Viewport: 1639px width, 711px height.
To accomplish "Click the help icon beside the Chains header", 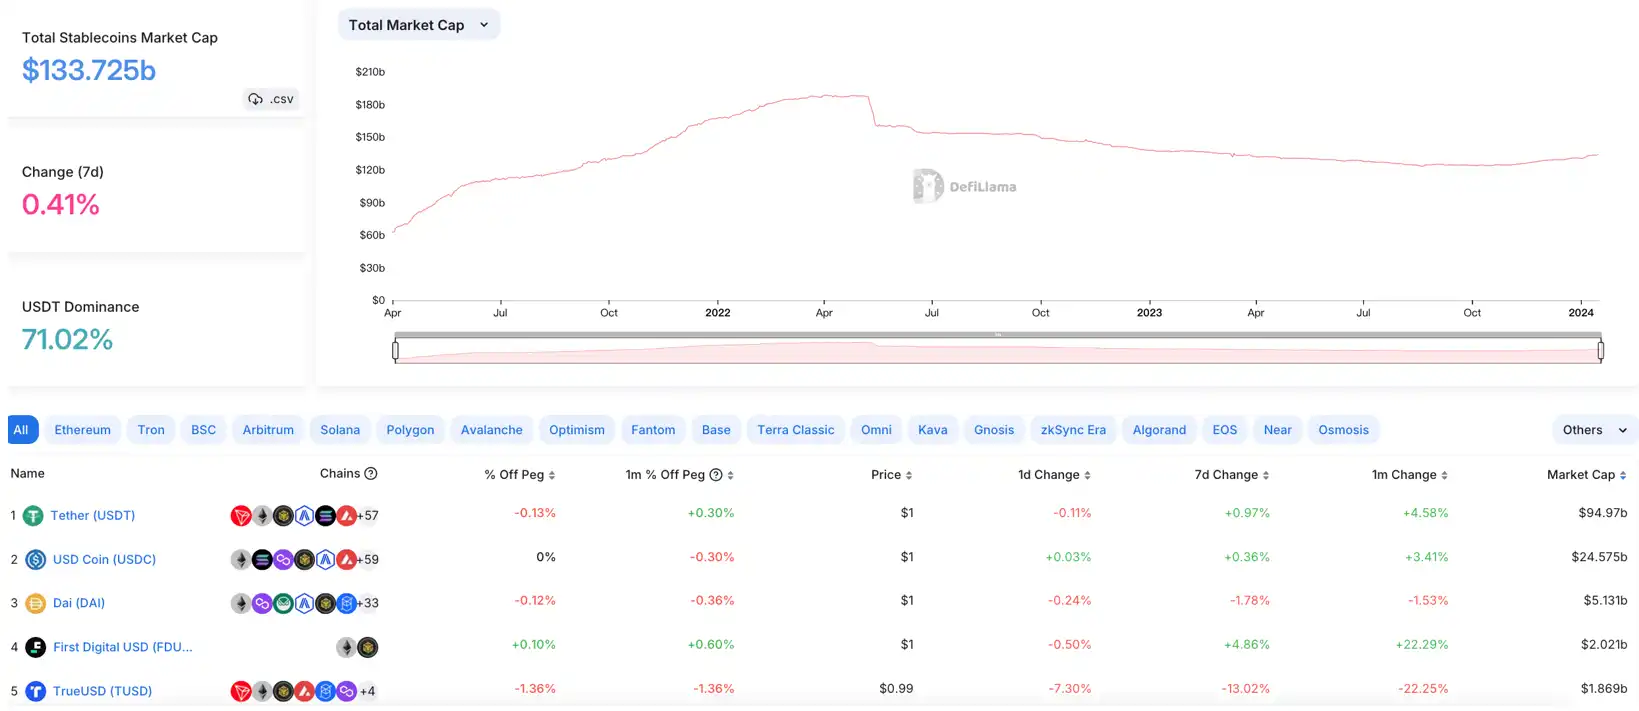I will click(371, 474).
